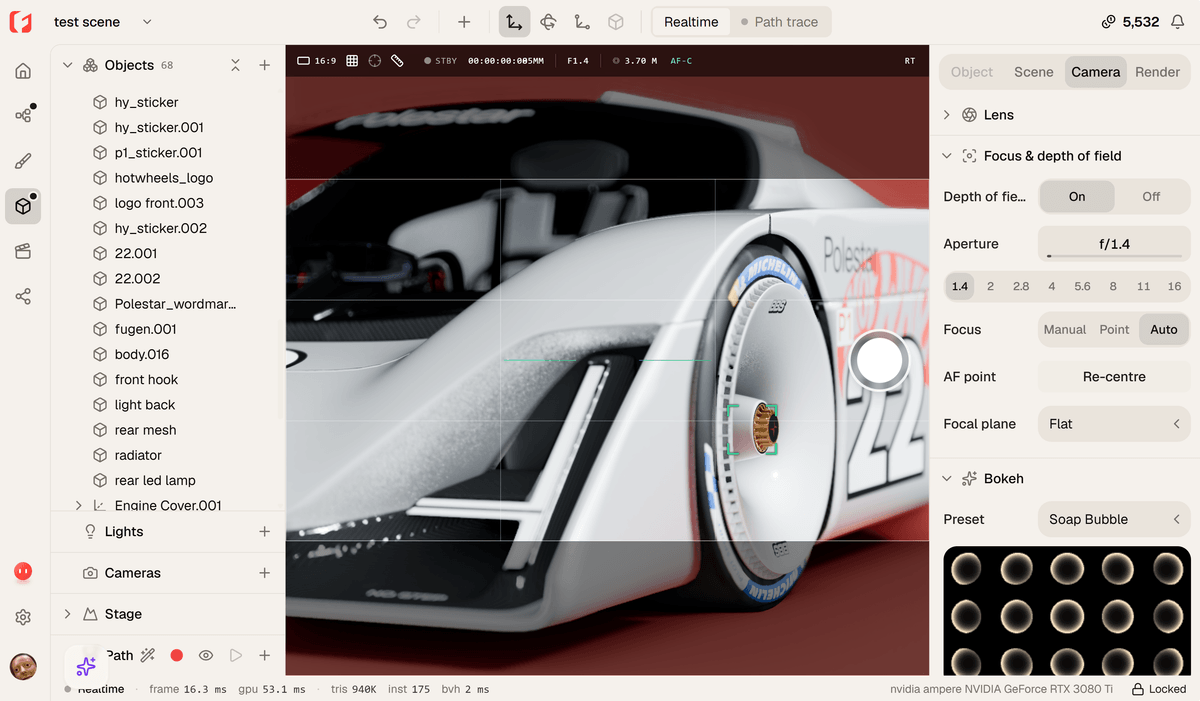The height and width of the screenshot is (701, 1200).
Task: Open the share sidebar icon
Action: point(23,296)
